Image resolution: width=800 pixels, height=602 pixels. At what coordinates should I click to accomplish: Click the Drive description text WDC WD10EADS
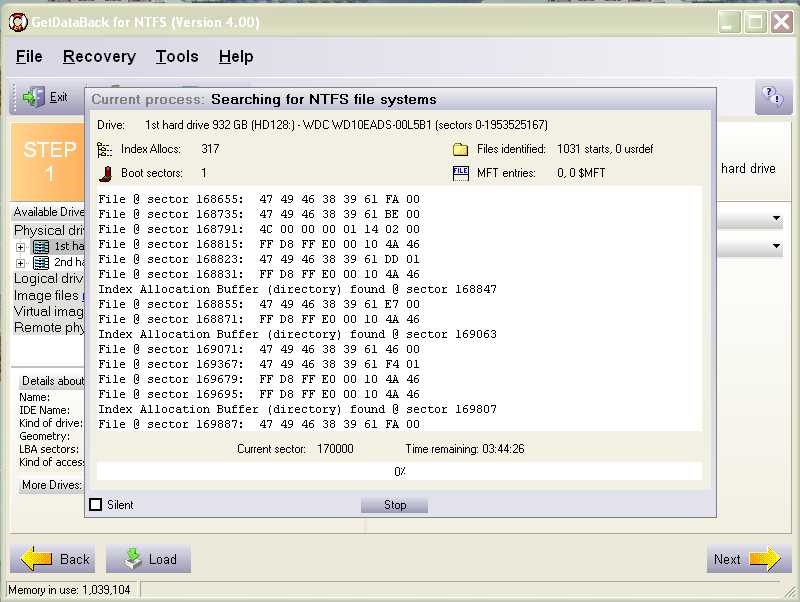[x=346, y=125]
